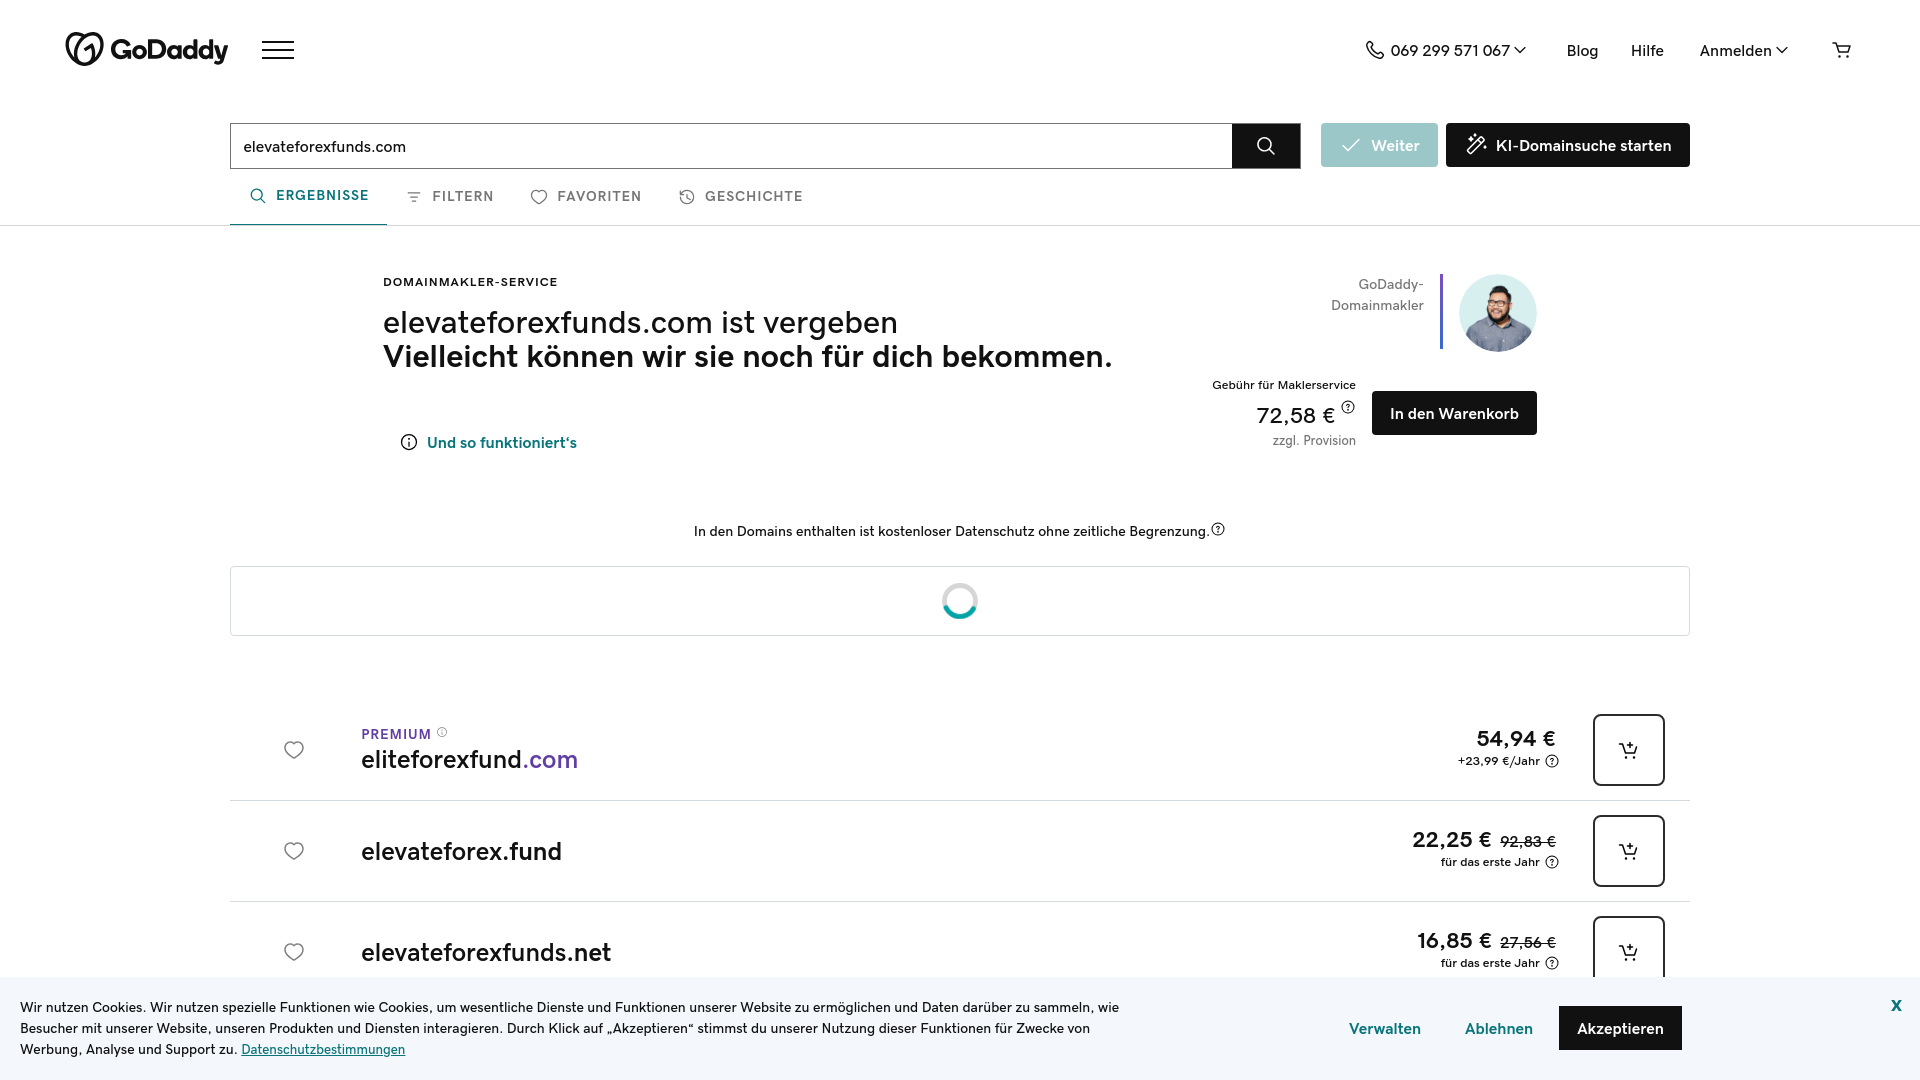Viewport: 1920px width, 1080px height.
Task: Open the GESCHICHTE tab
Action: (x=741, y=196)
